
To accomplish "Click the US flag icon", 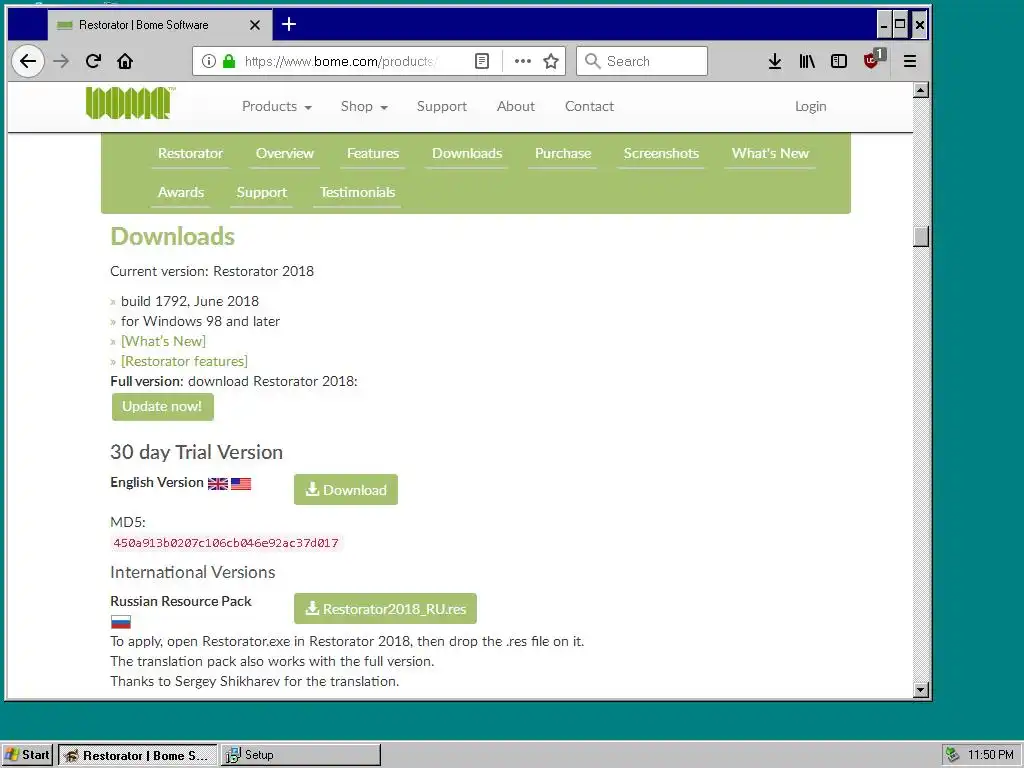I will pyautogui.click(x=241, y=483).
